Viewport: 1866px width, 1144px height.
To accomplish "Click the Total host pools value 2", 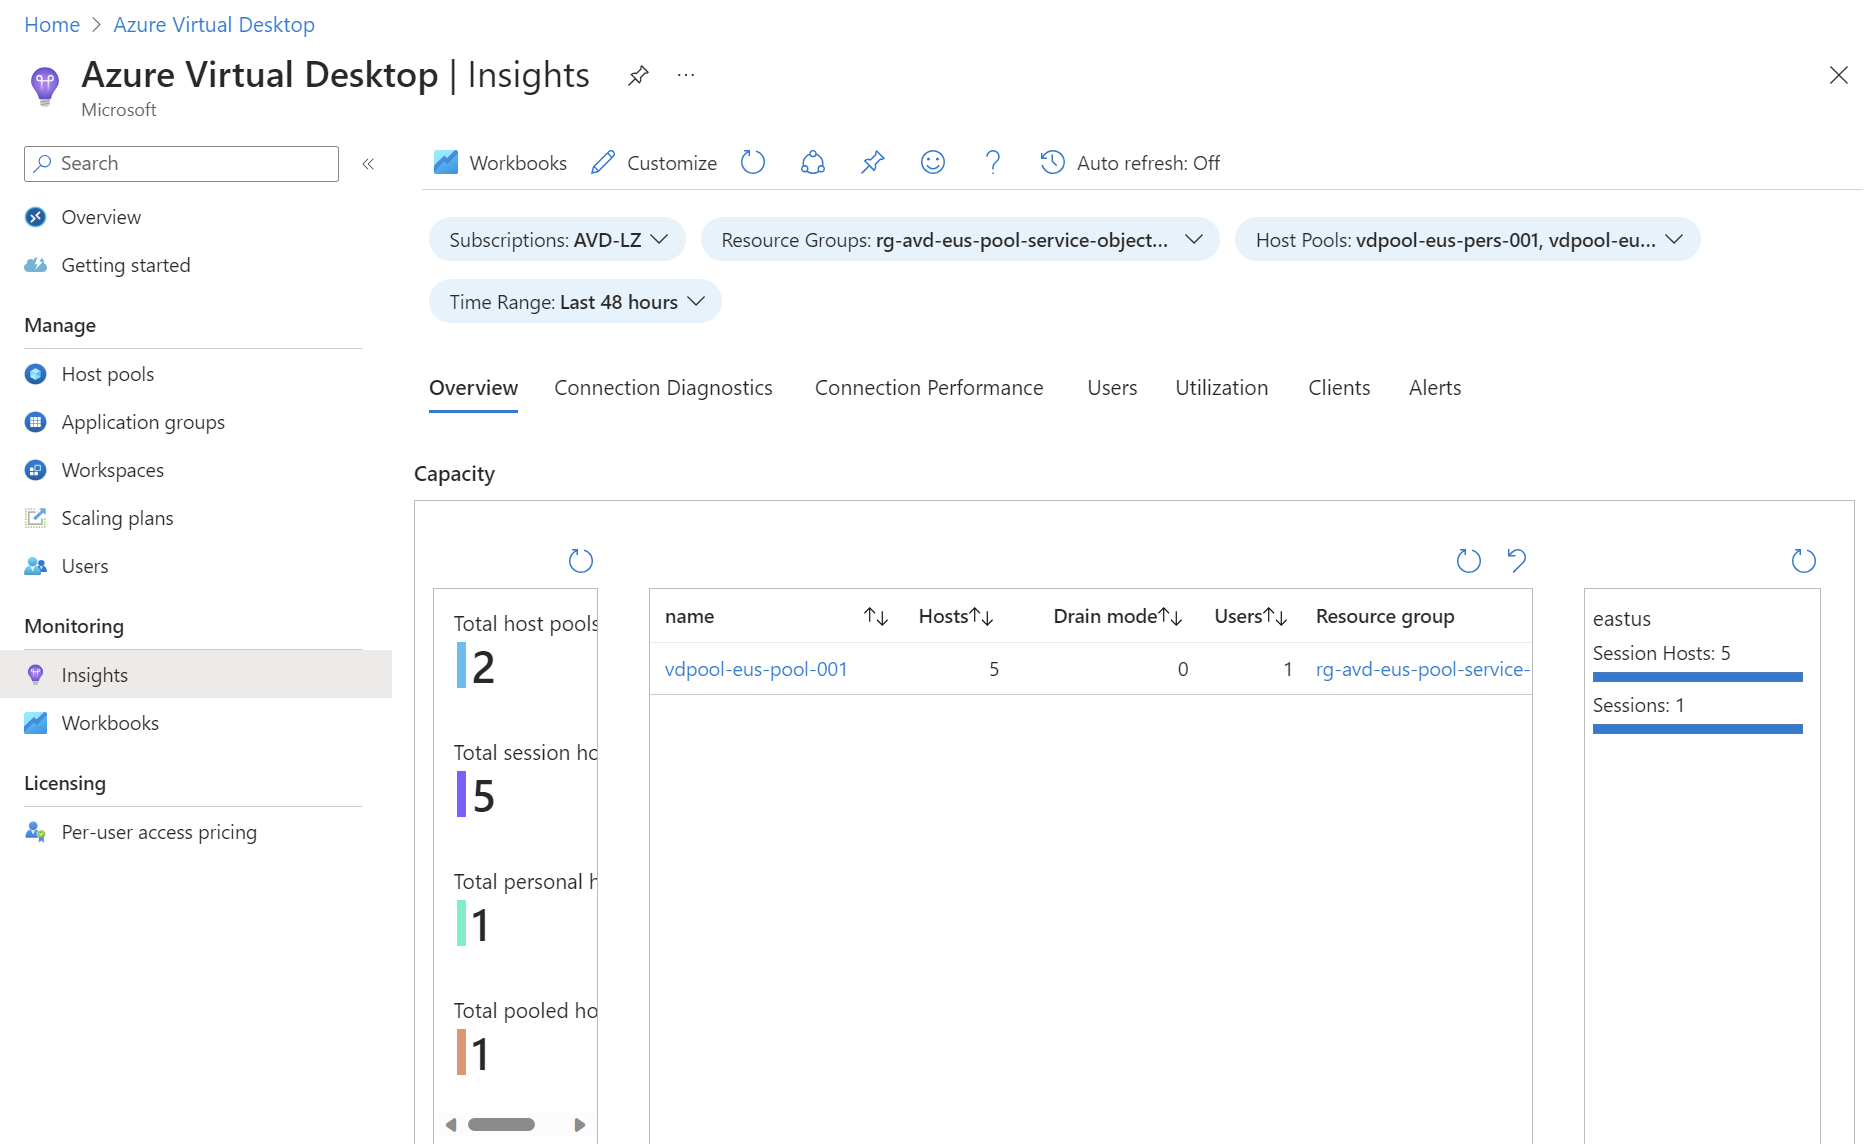I will point(484,667).
